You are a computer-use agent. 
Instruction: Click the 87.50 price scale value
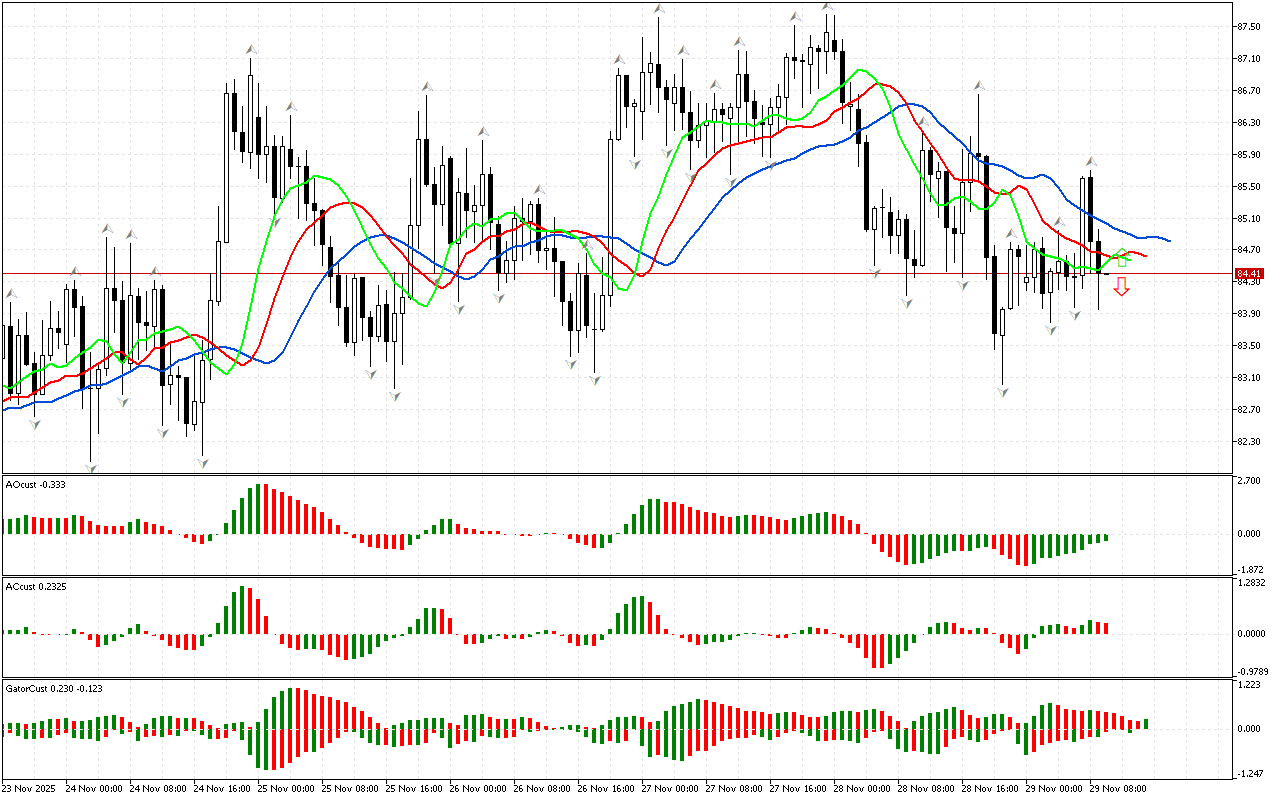coord(1247,27)
